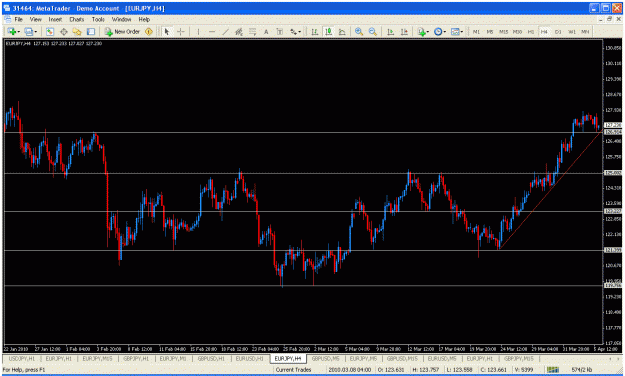Switch to M5 timeframe
Viewport: 625px width, 376px height.
(490, 31)
